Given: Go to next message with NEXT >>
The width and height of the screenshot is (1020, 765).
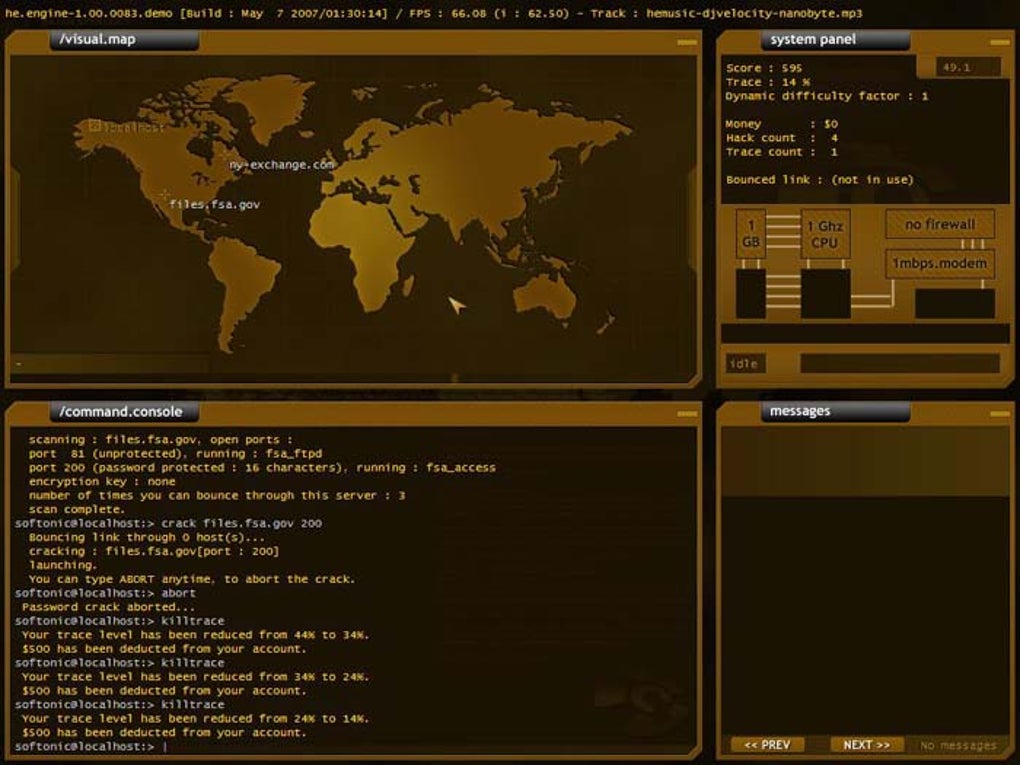Looking at the screenshot, I should coord(866,745).
